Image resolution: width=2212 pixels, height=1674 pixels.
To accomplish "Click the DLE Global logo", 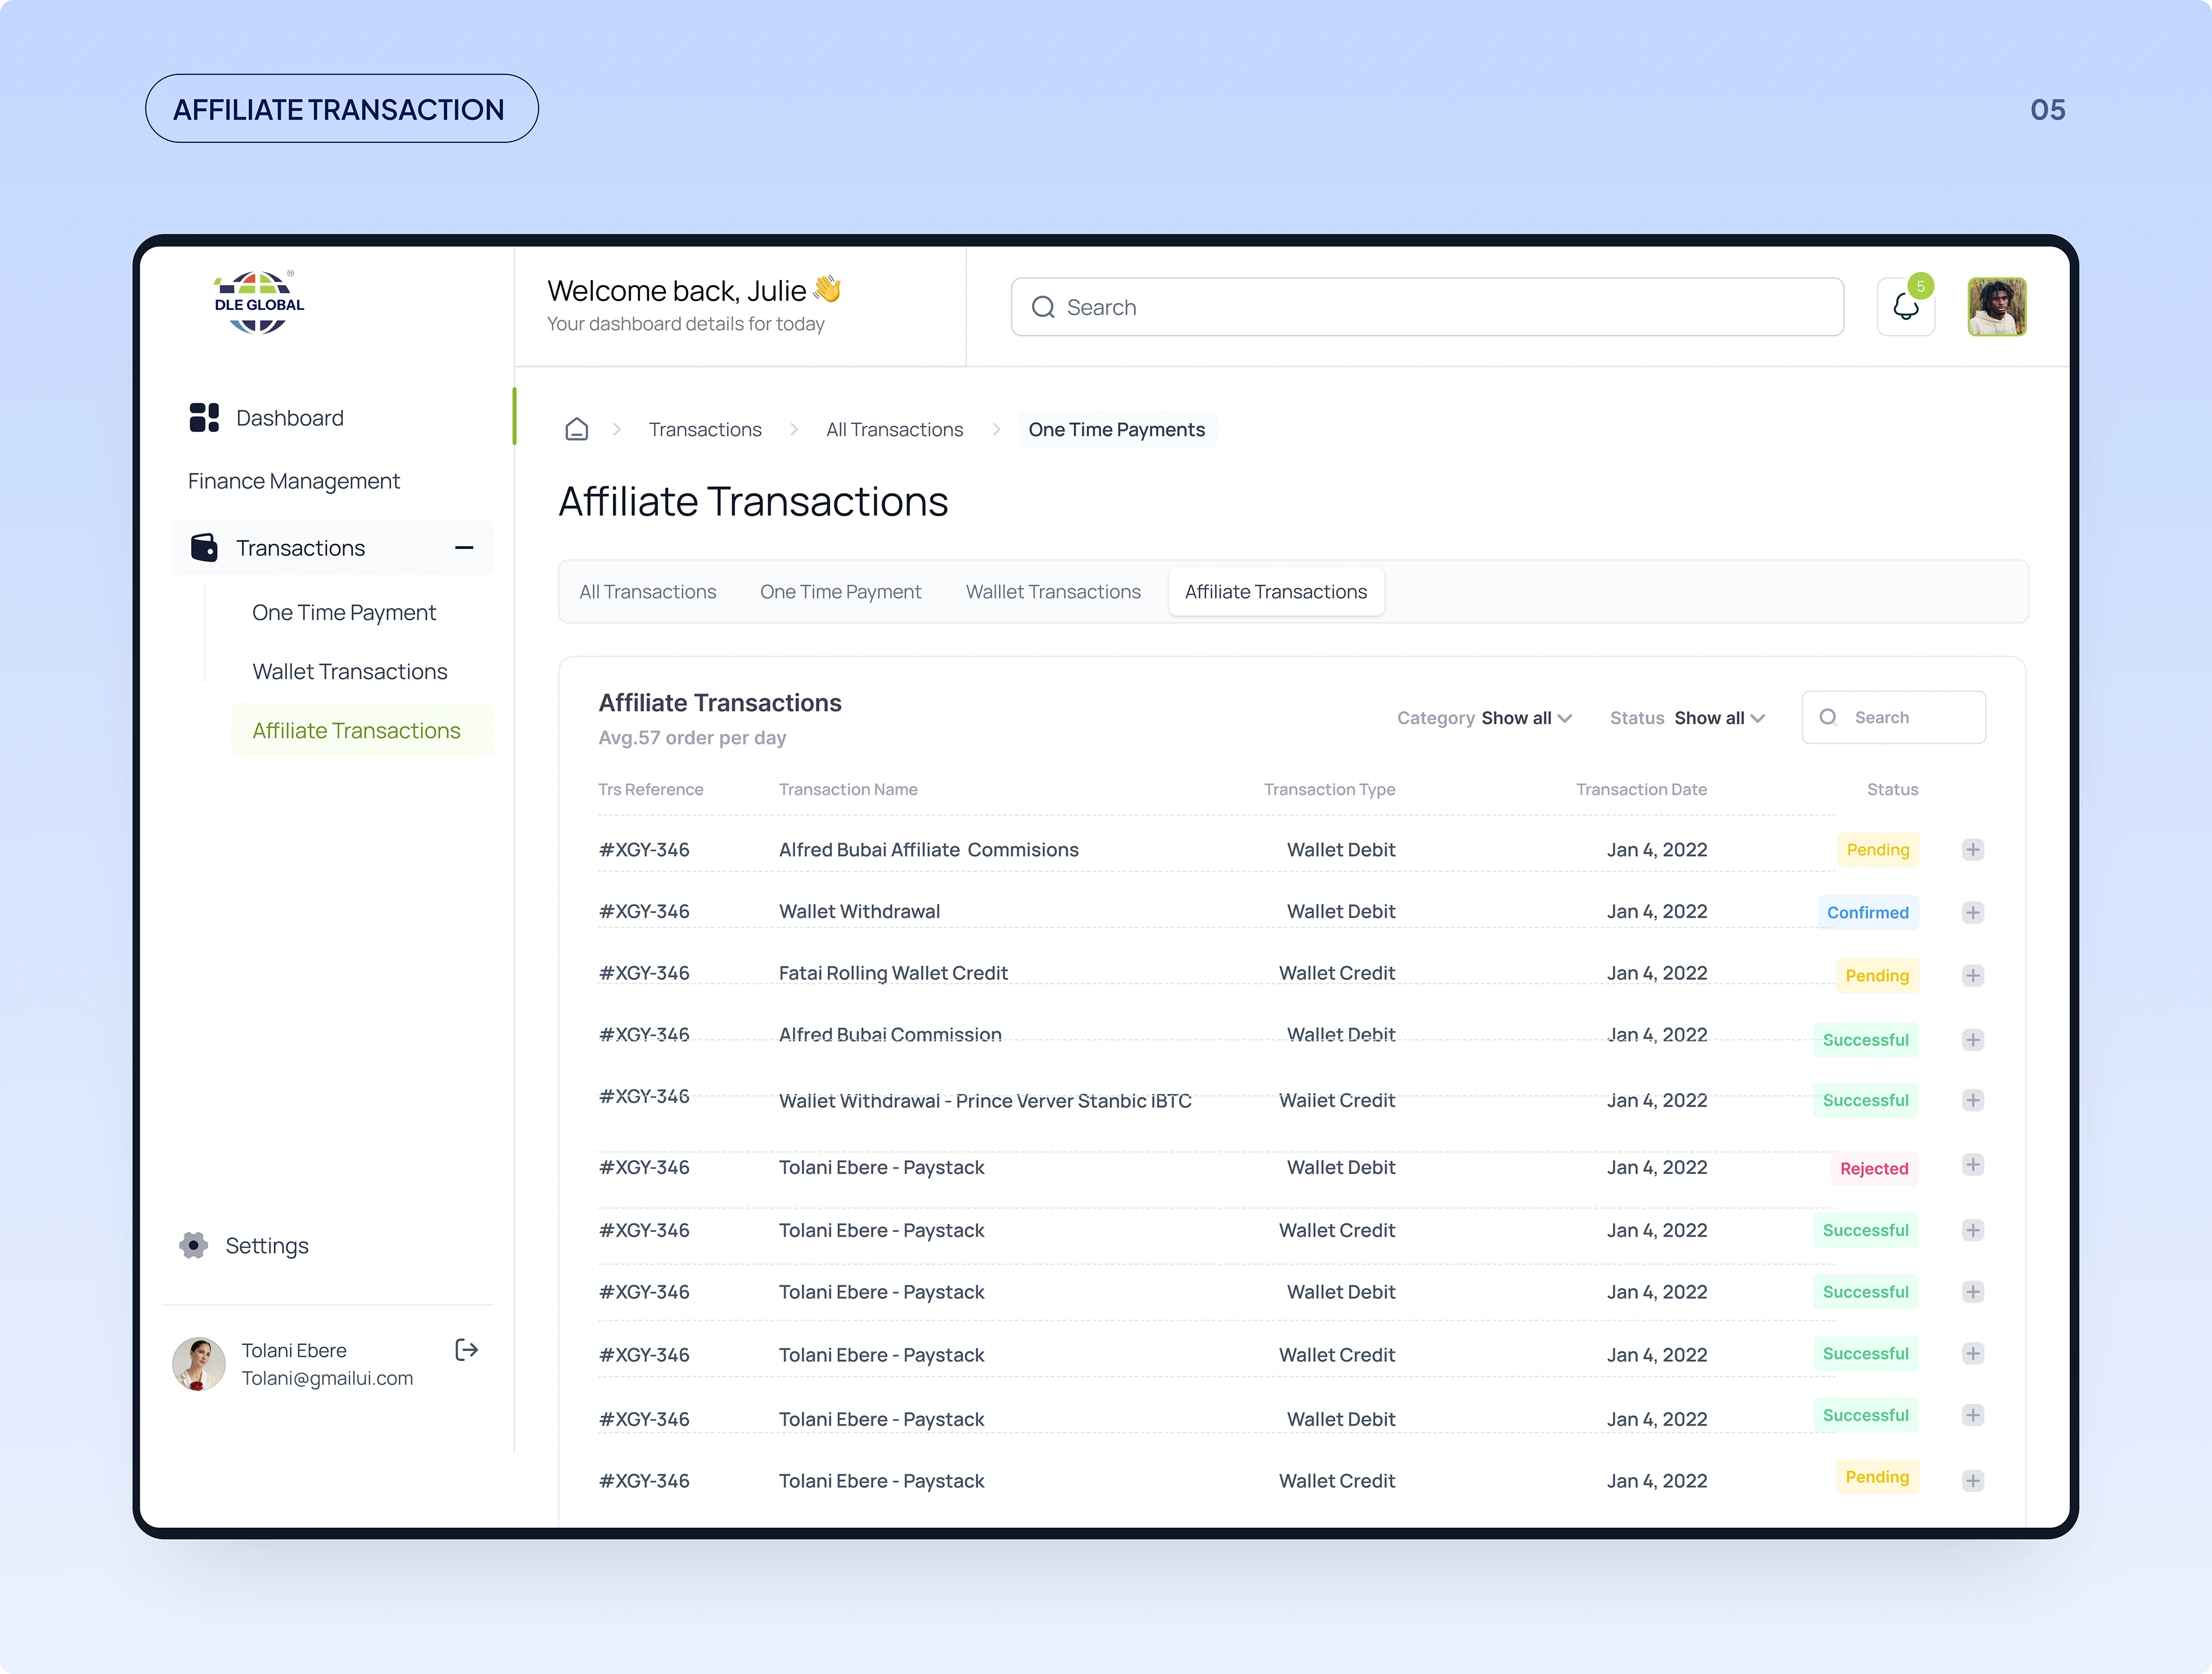I will pos(259,302).
